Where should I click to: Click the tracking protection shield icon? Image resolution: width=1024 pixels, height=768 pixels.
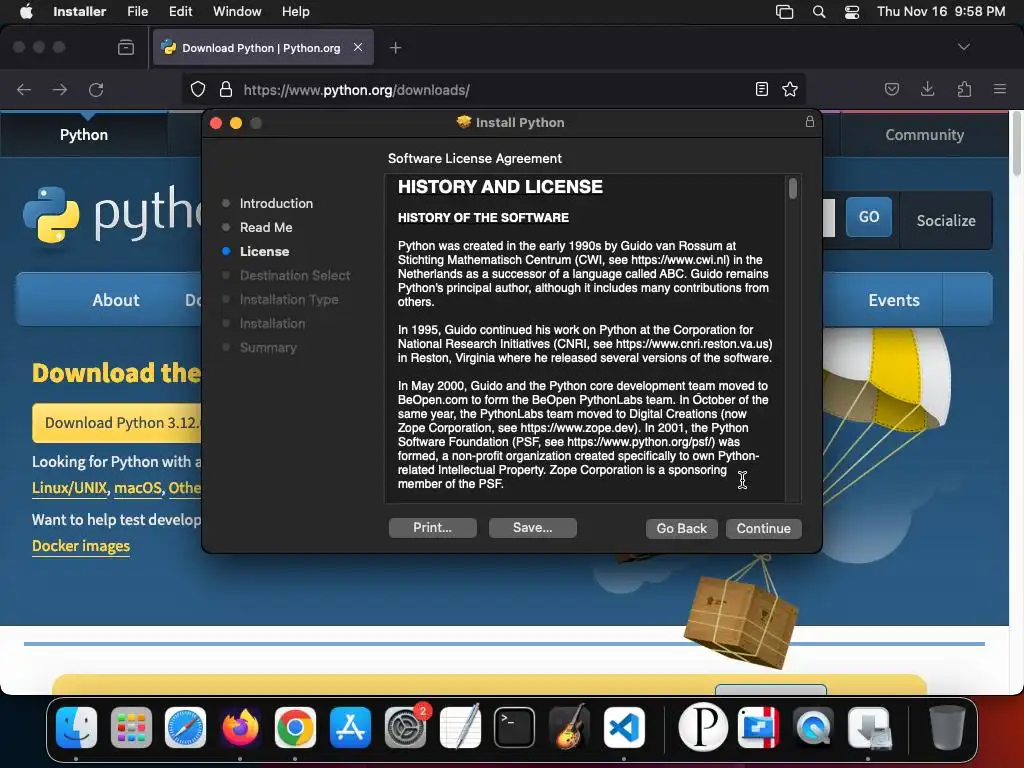(198, 89)
